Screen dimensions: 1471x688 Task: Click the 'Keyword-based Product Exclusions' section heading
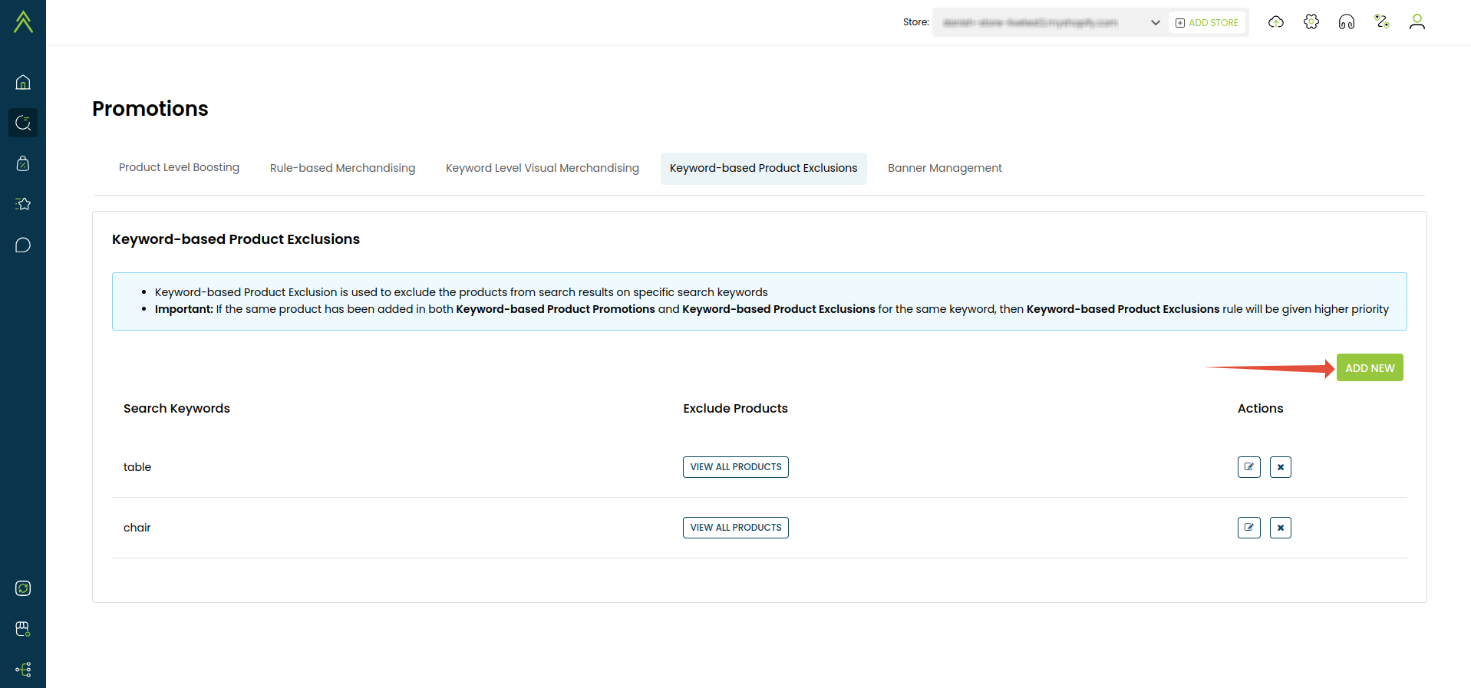(x=236, y=239)
